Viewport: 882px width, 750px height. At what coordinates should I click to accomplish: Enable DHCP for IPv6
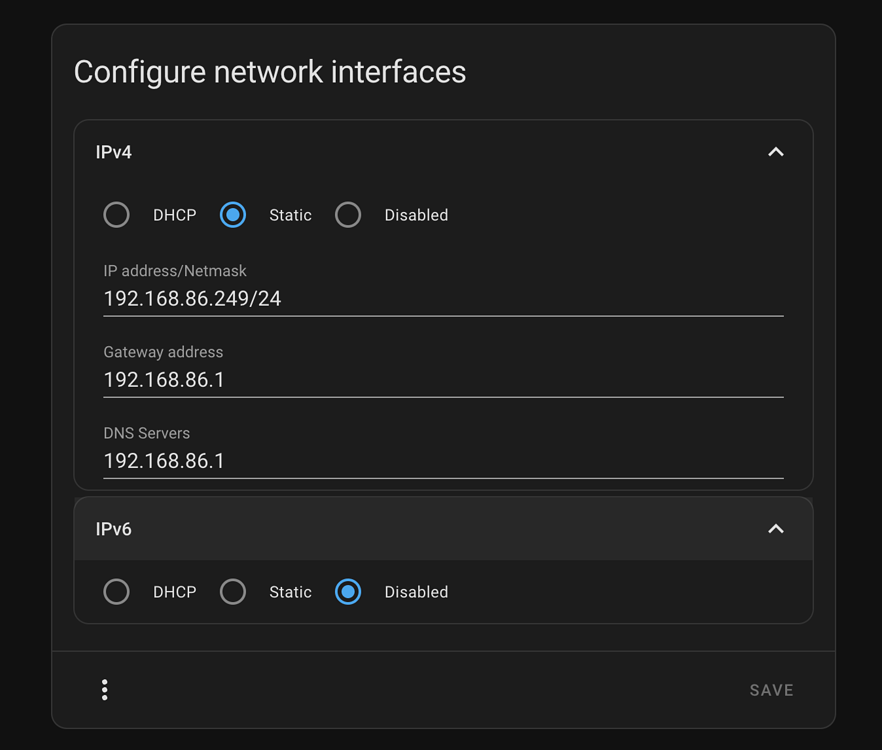click(x=116, y=591)
